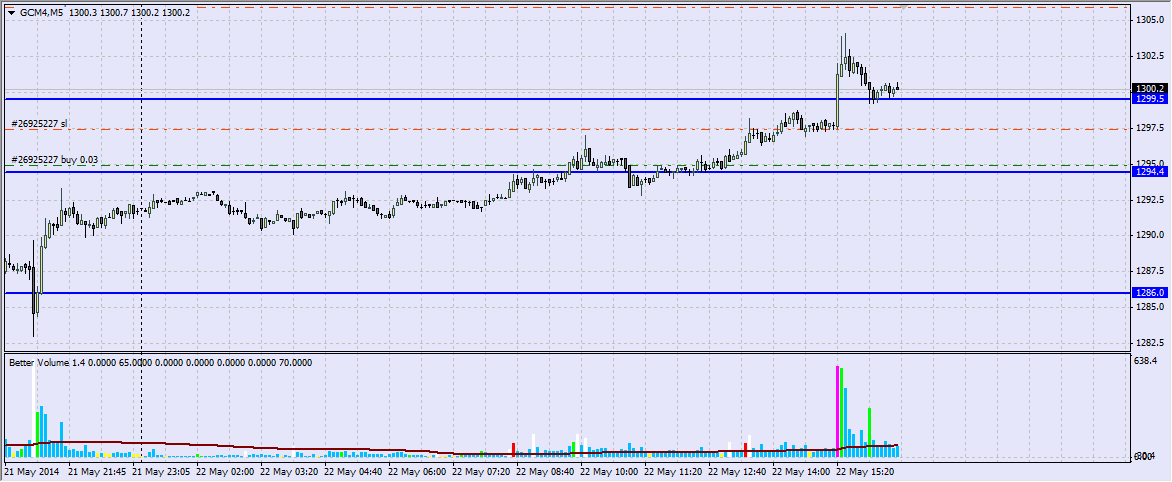Click the 638.4 volume scale value

click(x=1147, y=361)
